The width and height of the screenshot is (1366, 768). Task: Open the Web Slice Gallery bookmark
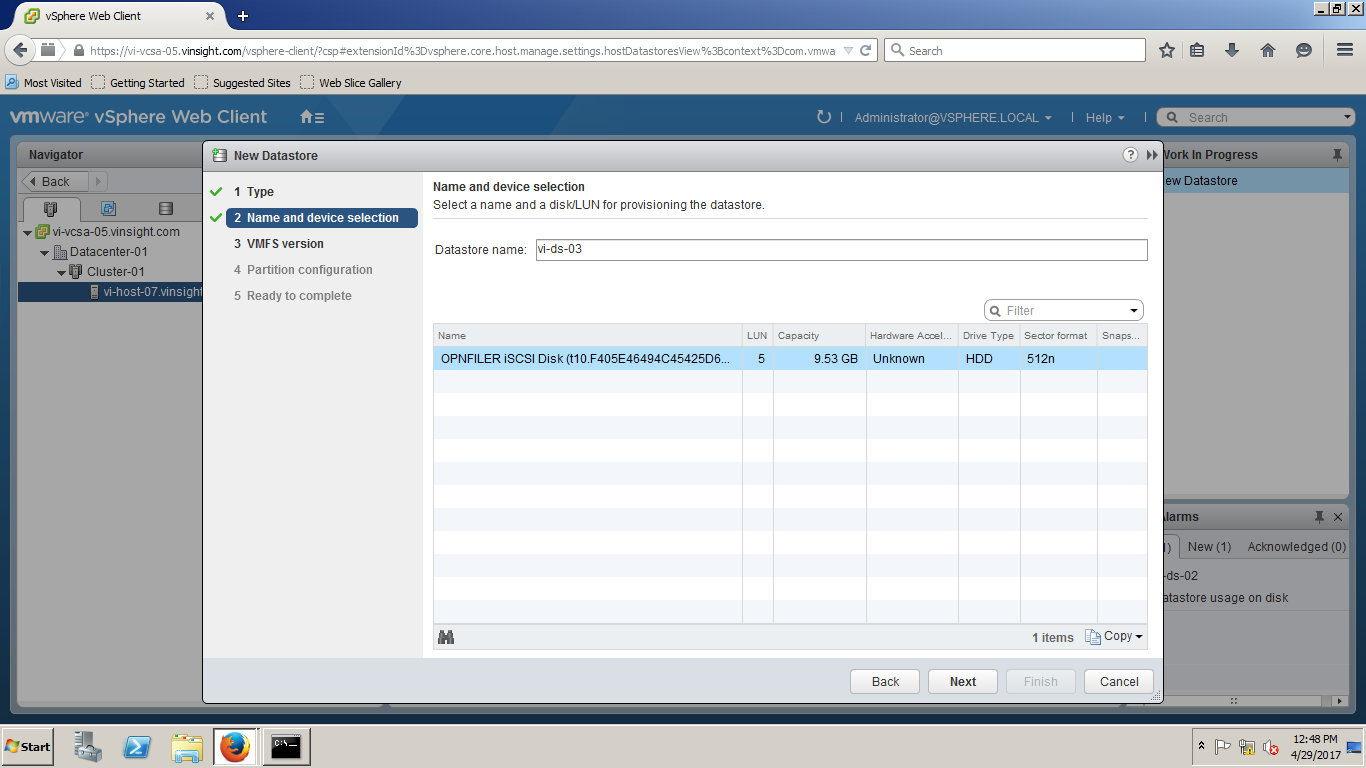[x=351, y=83]
